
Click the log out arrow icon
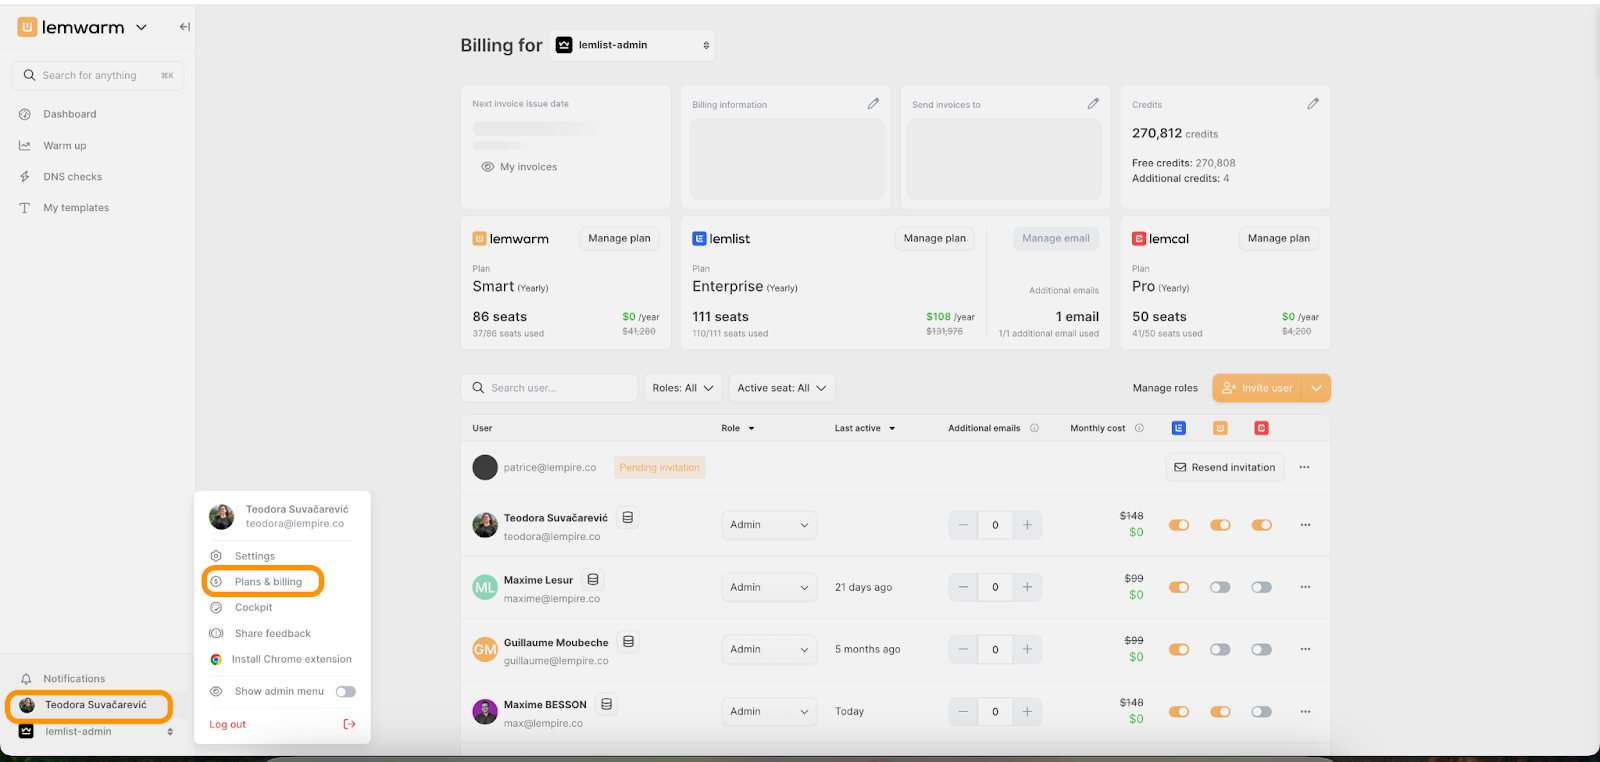tap(349, 724)
